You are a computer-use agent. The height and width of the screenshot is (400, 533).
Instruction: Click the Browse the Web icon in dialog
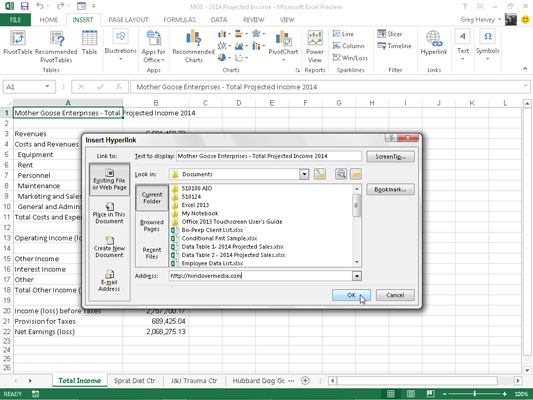click(x=341, y=174)
